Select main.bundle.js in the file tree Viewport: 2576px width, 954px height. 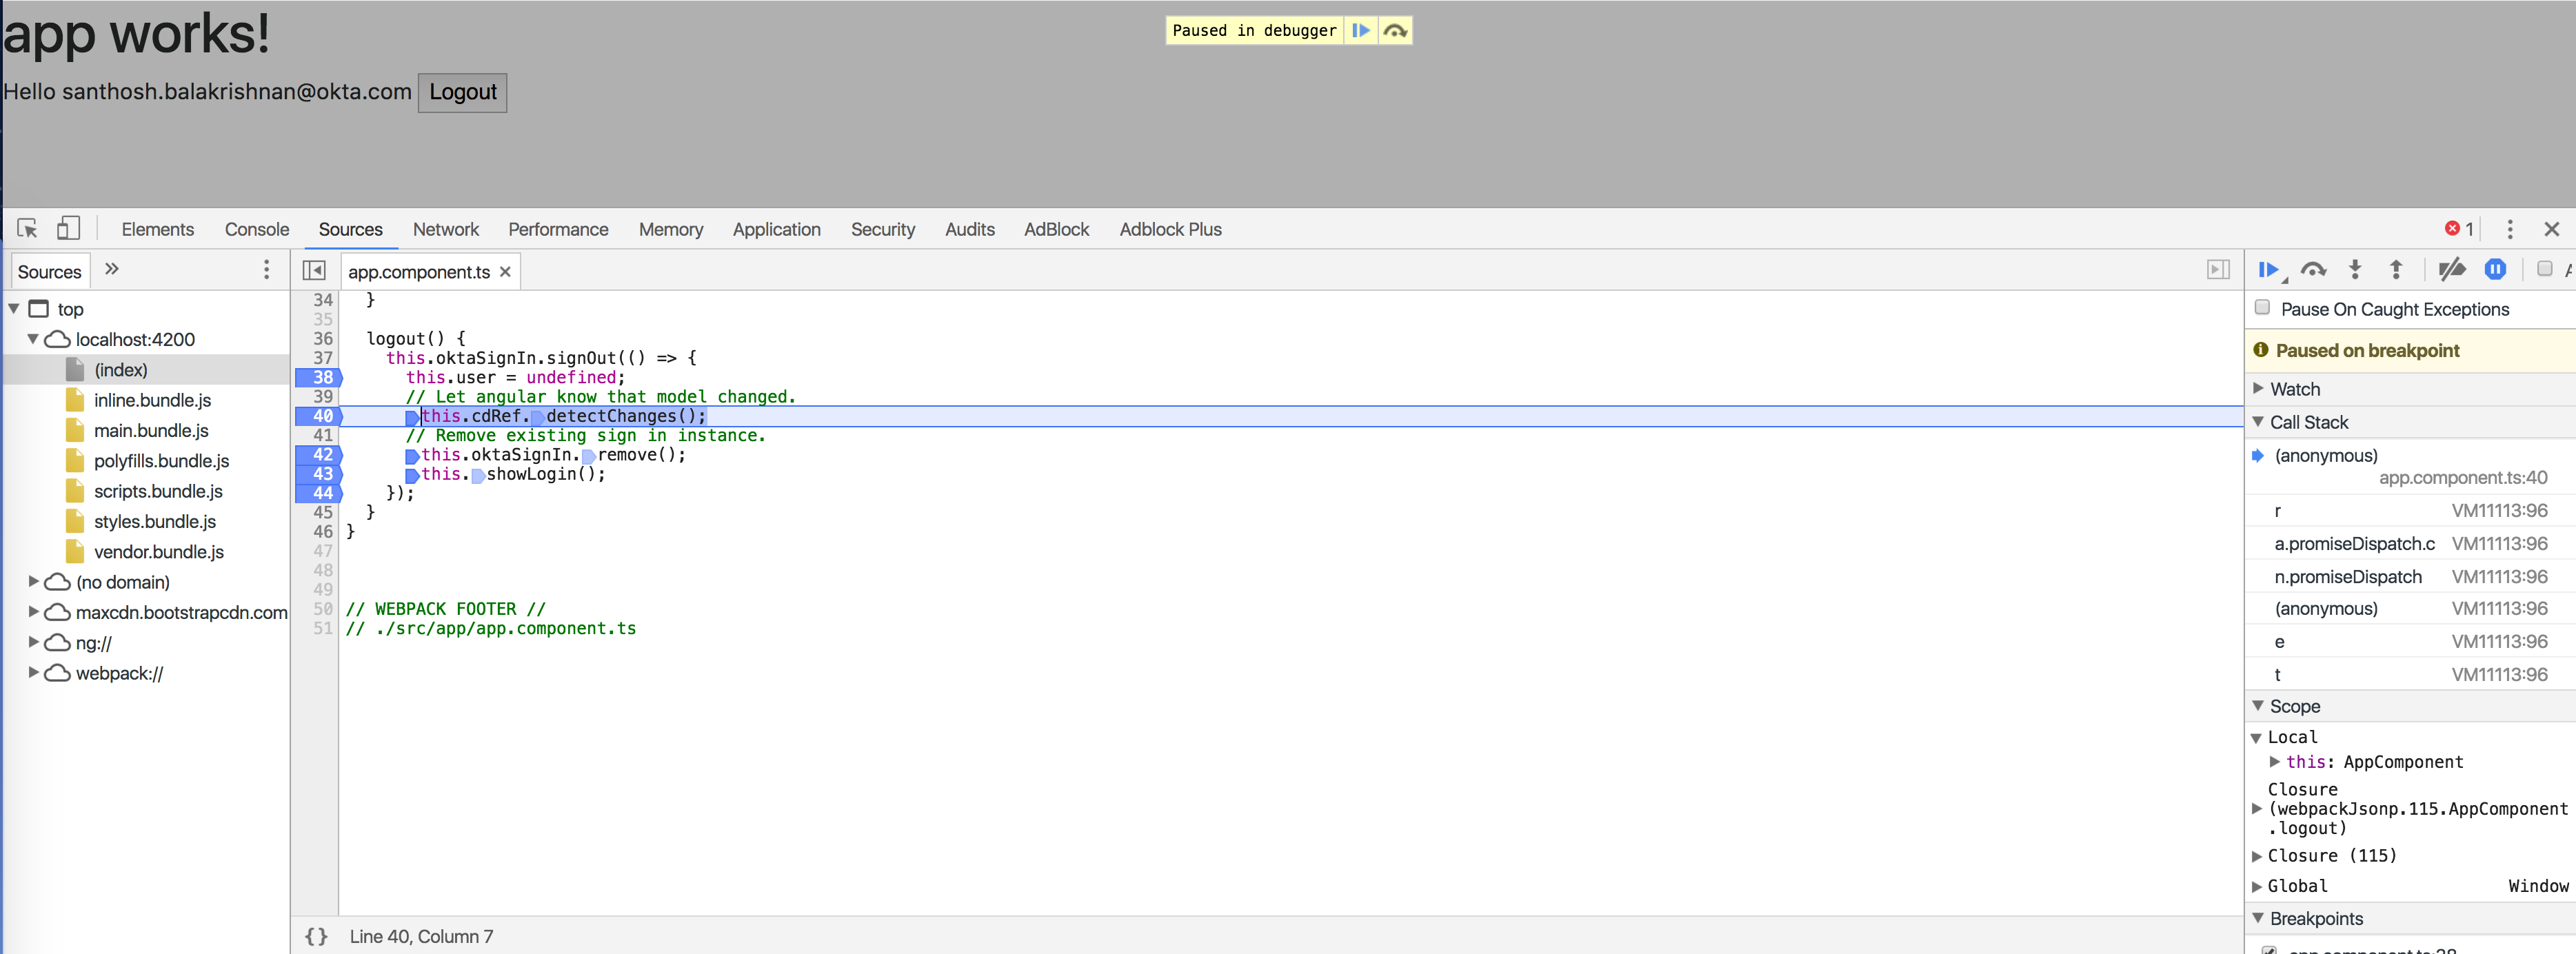click(x=151, y=430)
